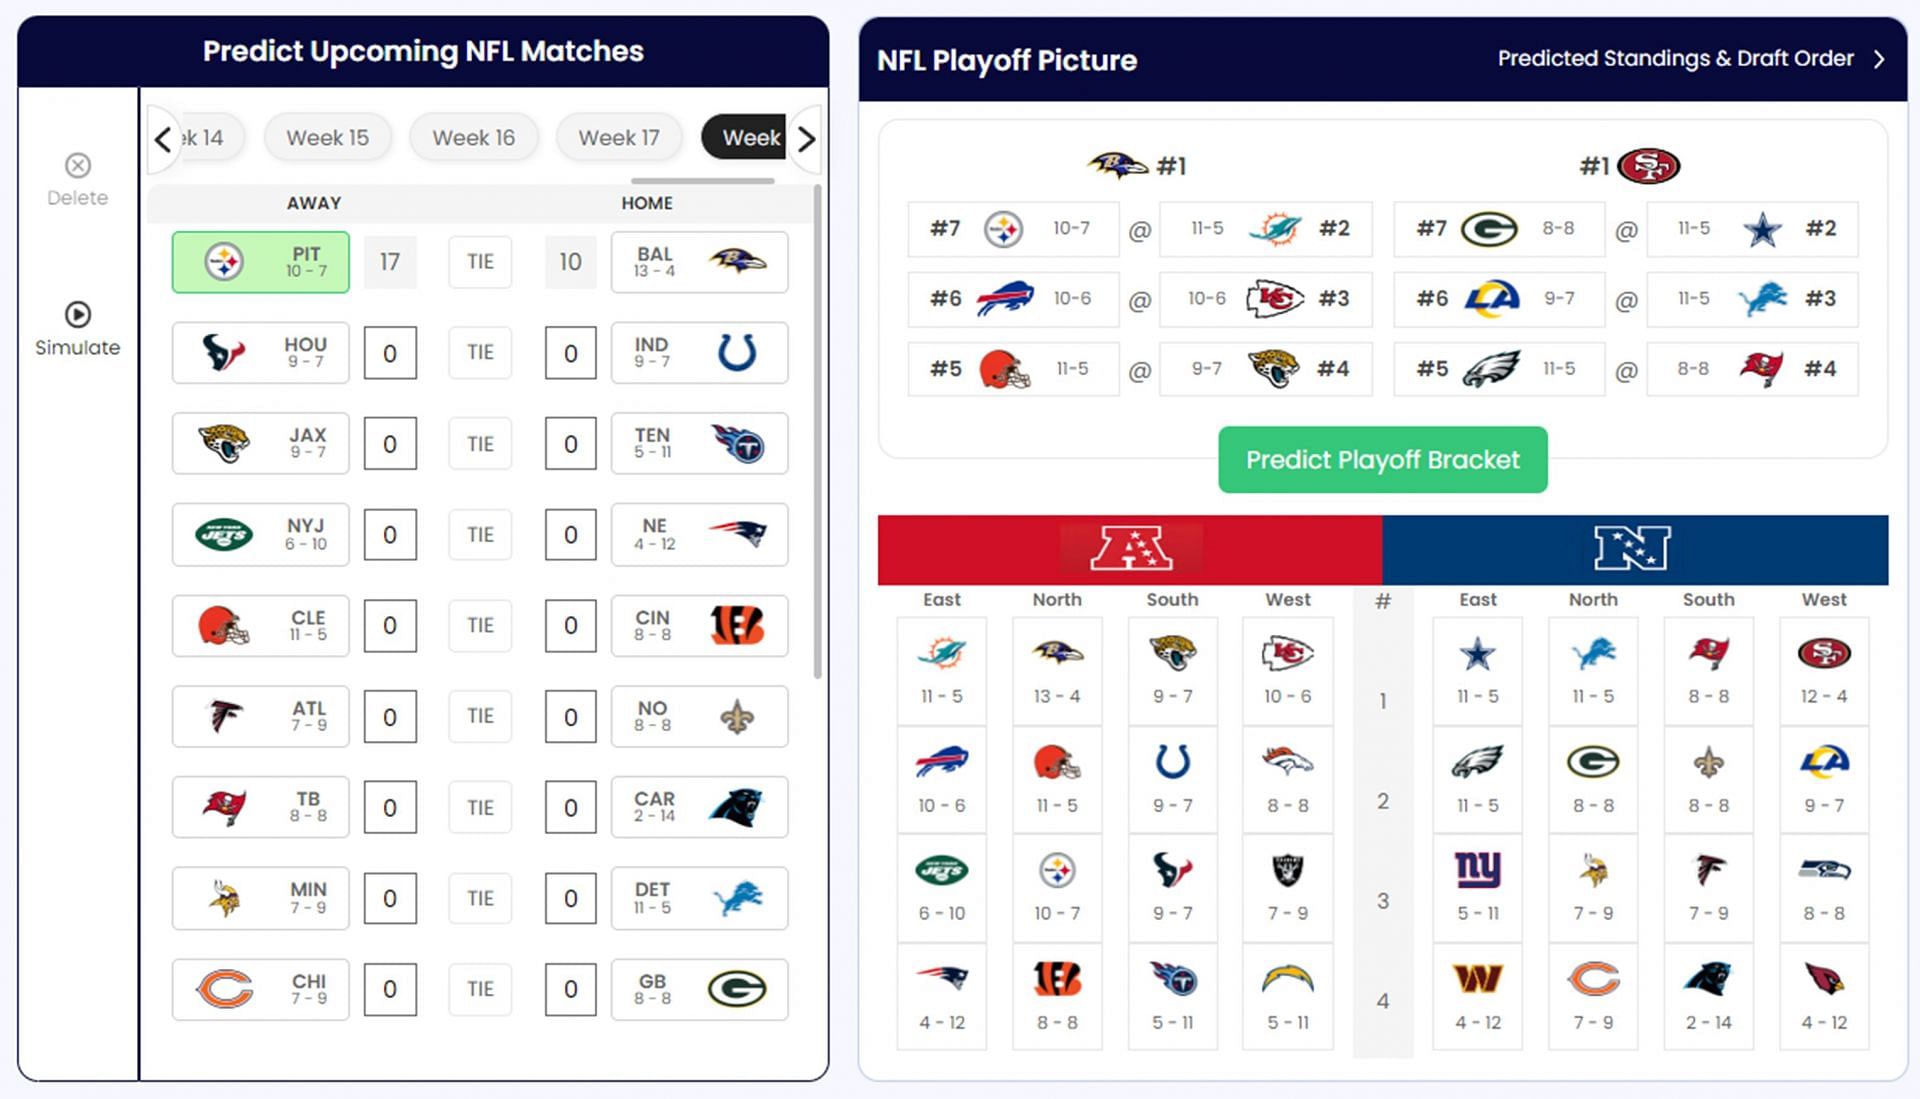Click the Predict Playoff Bracket button

[x=1382, y=459]
